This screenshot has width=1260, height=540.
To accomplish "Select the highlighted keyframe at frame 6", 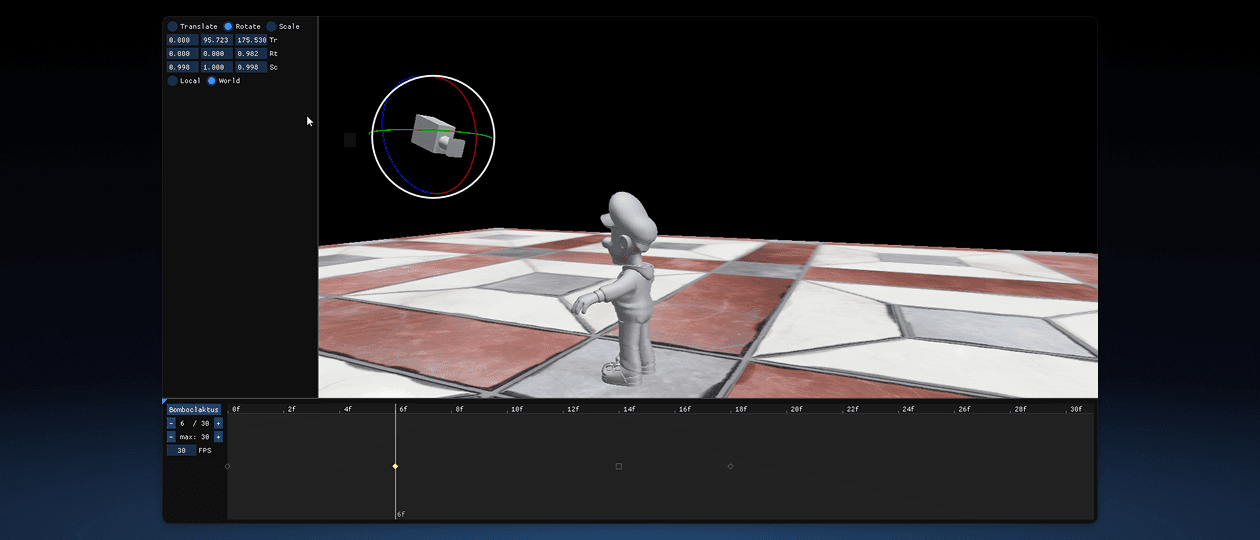I will tap(395, 466).
